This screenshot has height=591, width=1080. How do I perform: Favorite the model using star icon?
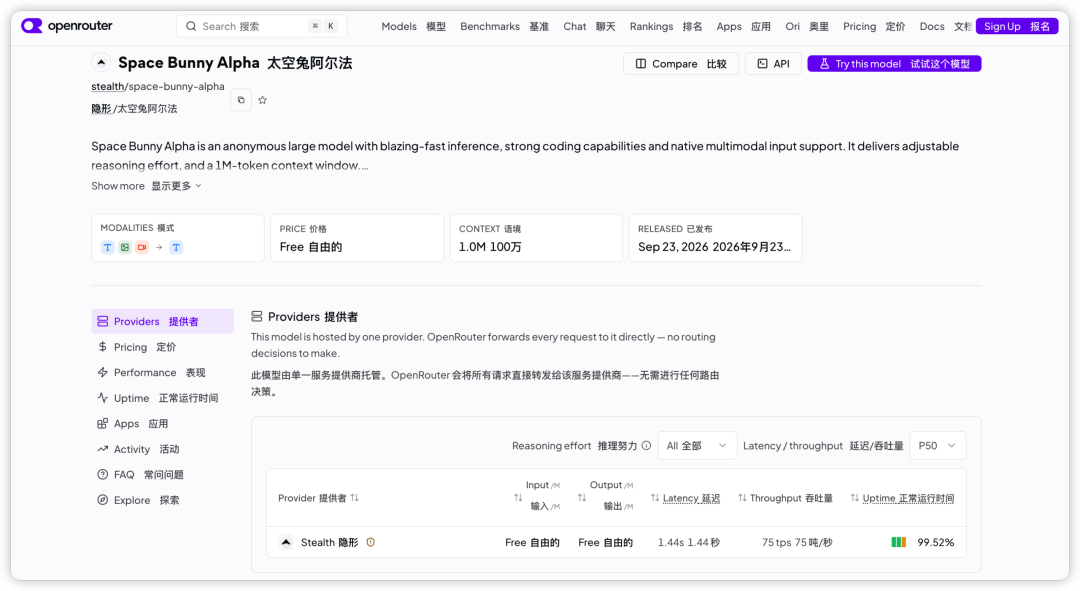pyautogui.click(x=262, y=100)
